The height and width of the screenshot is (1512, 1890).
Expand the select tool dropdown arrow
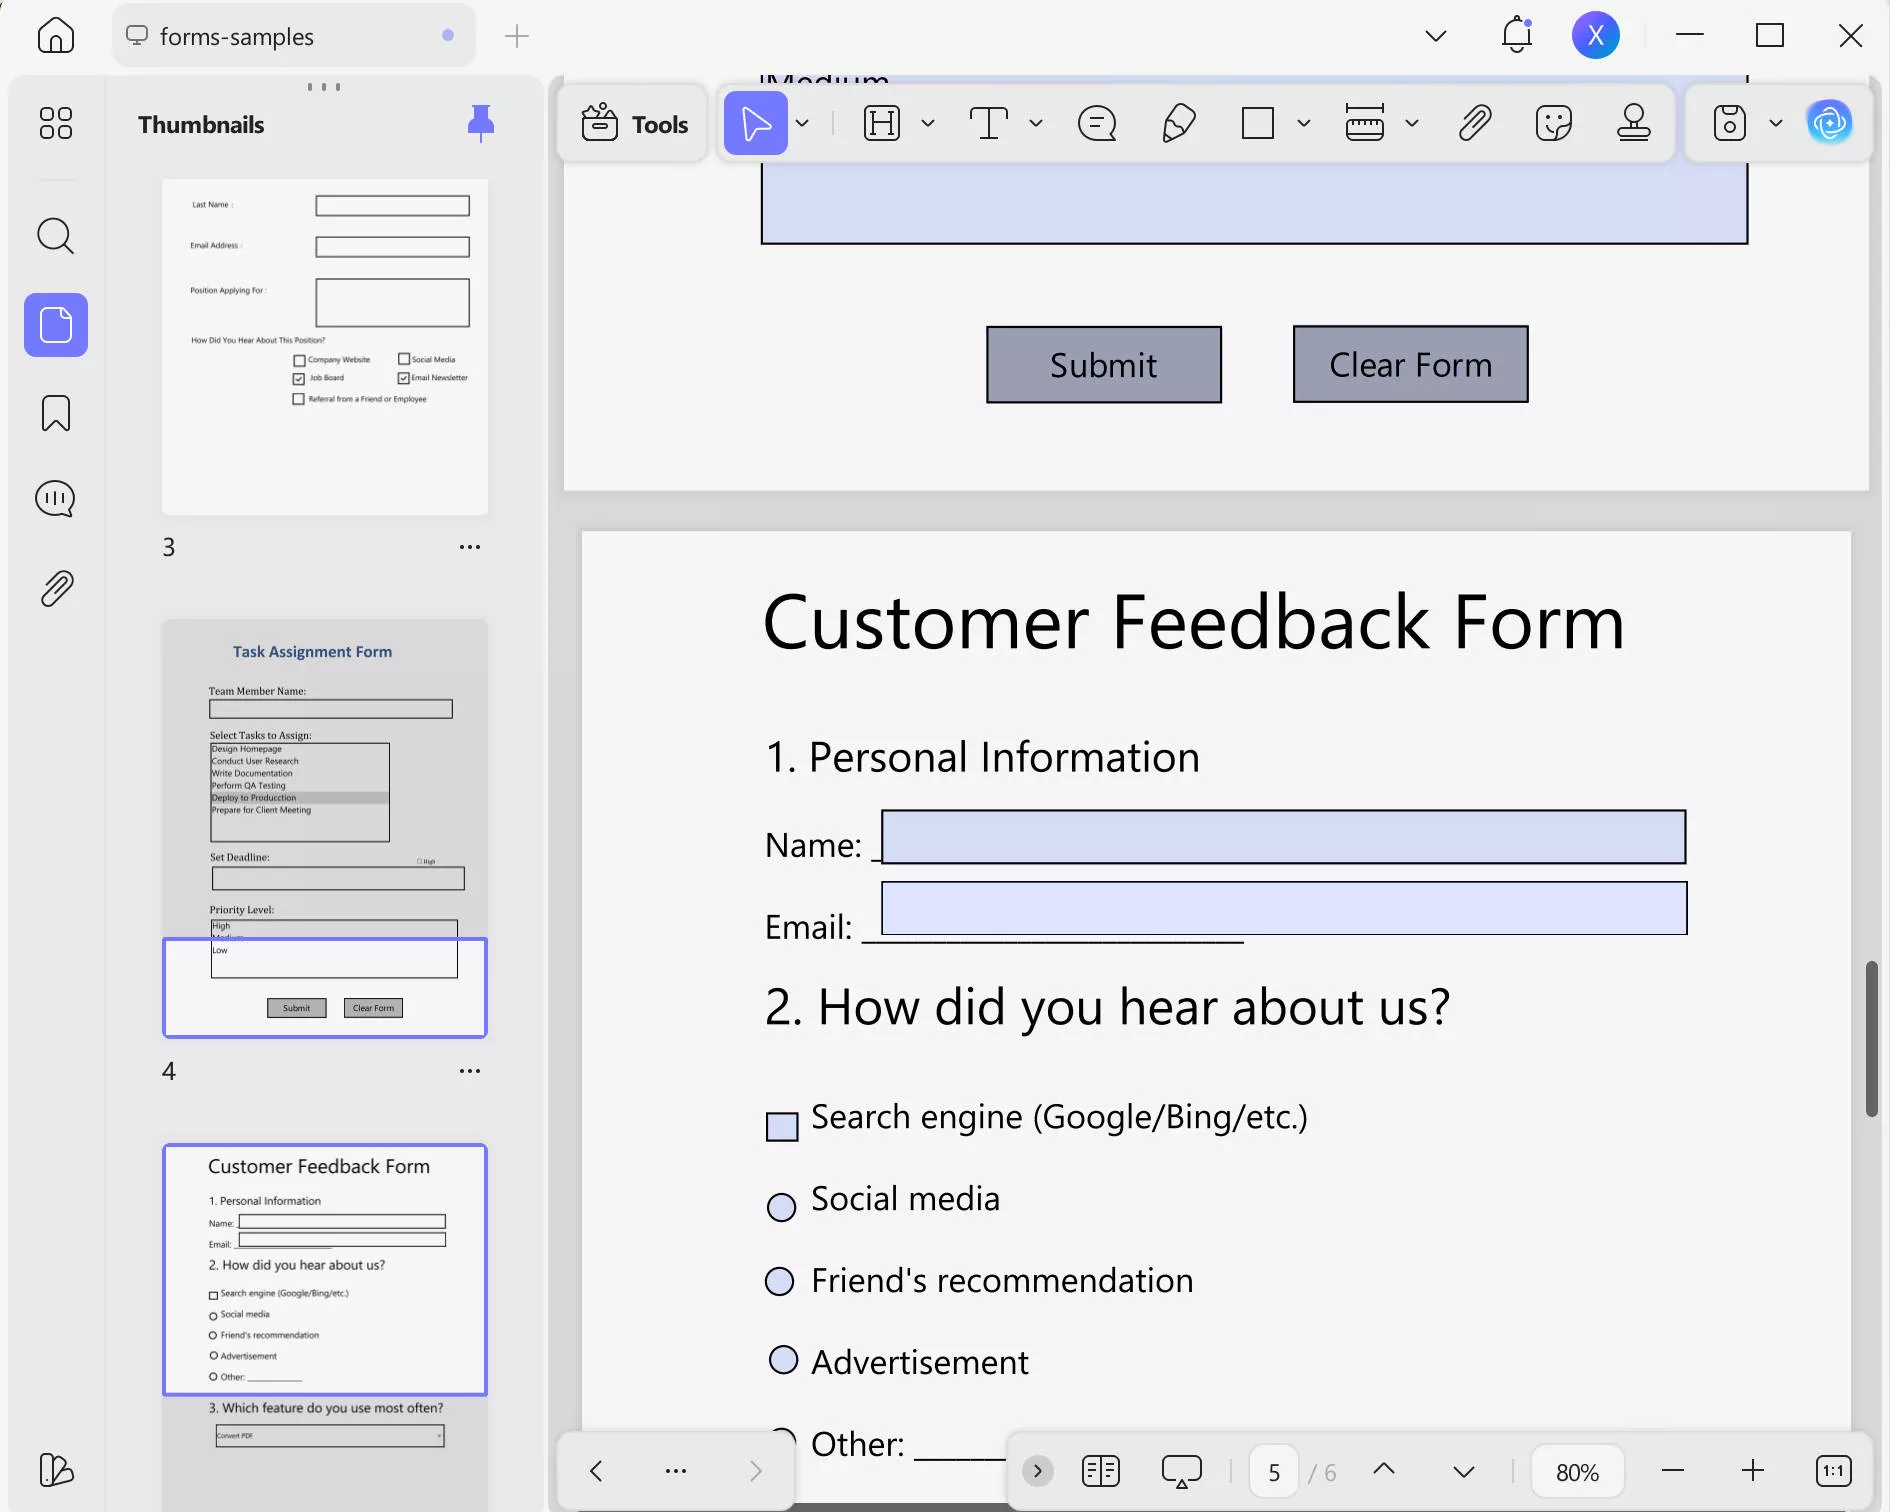(802, 123)
